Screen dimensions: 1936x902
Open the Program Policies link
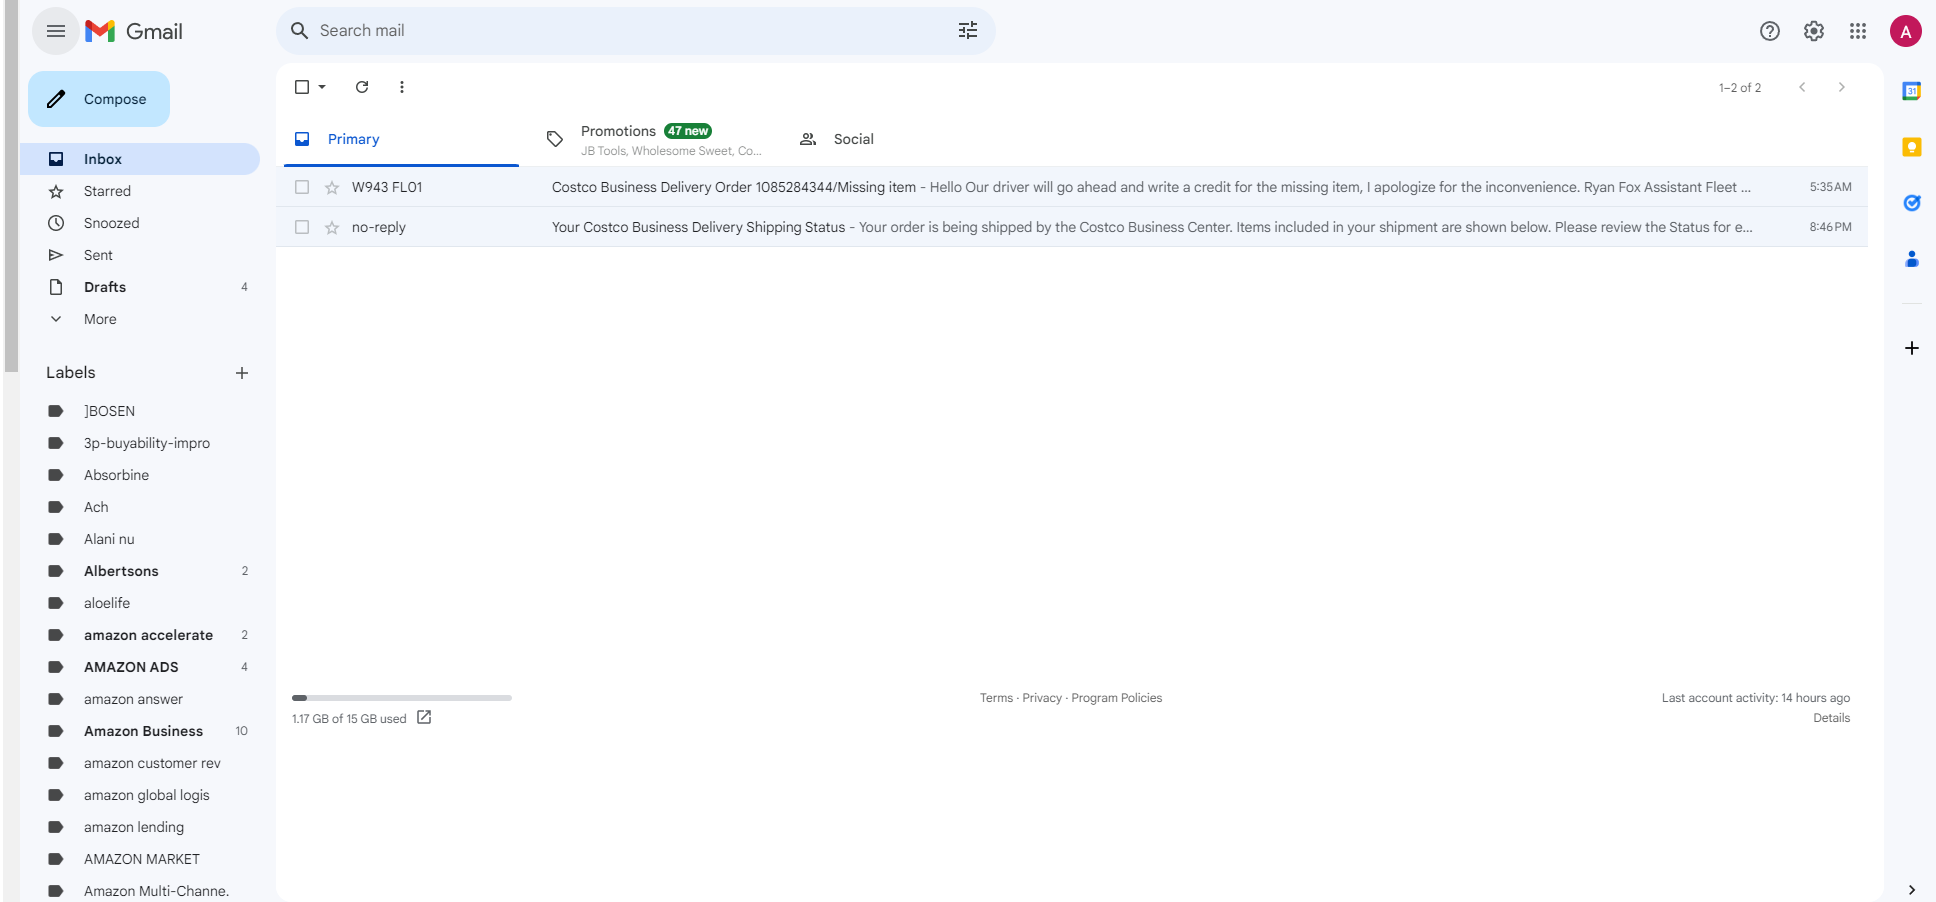(1117, 698)
